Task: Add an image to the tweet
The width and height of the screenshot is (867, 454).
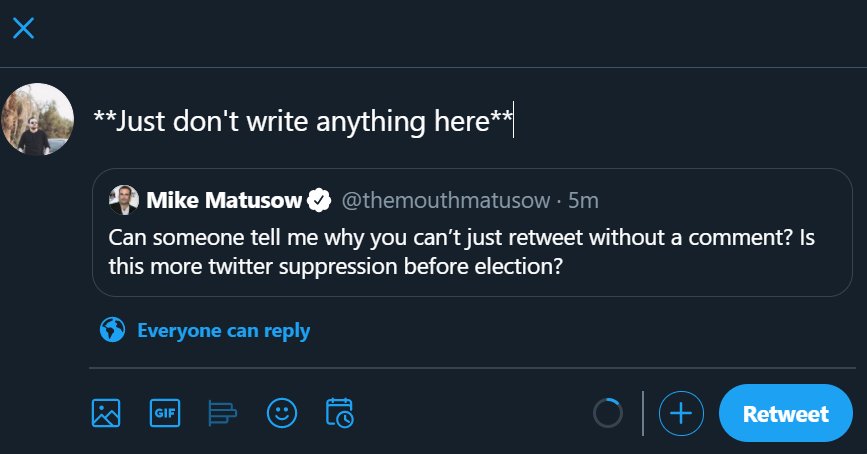Action: click(106, 413)
